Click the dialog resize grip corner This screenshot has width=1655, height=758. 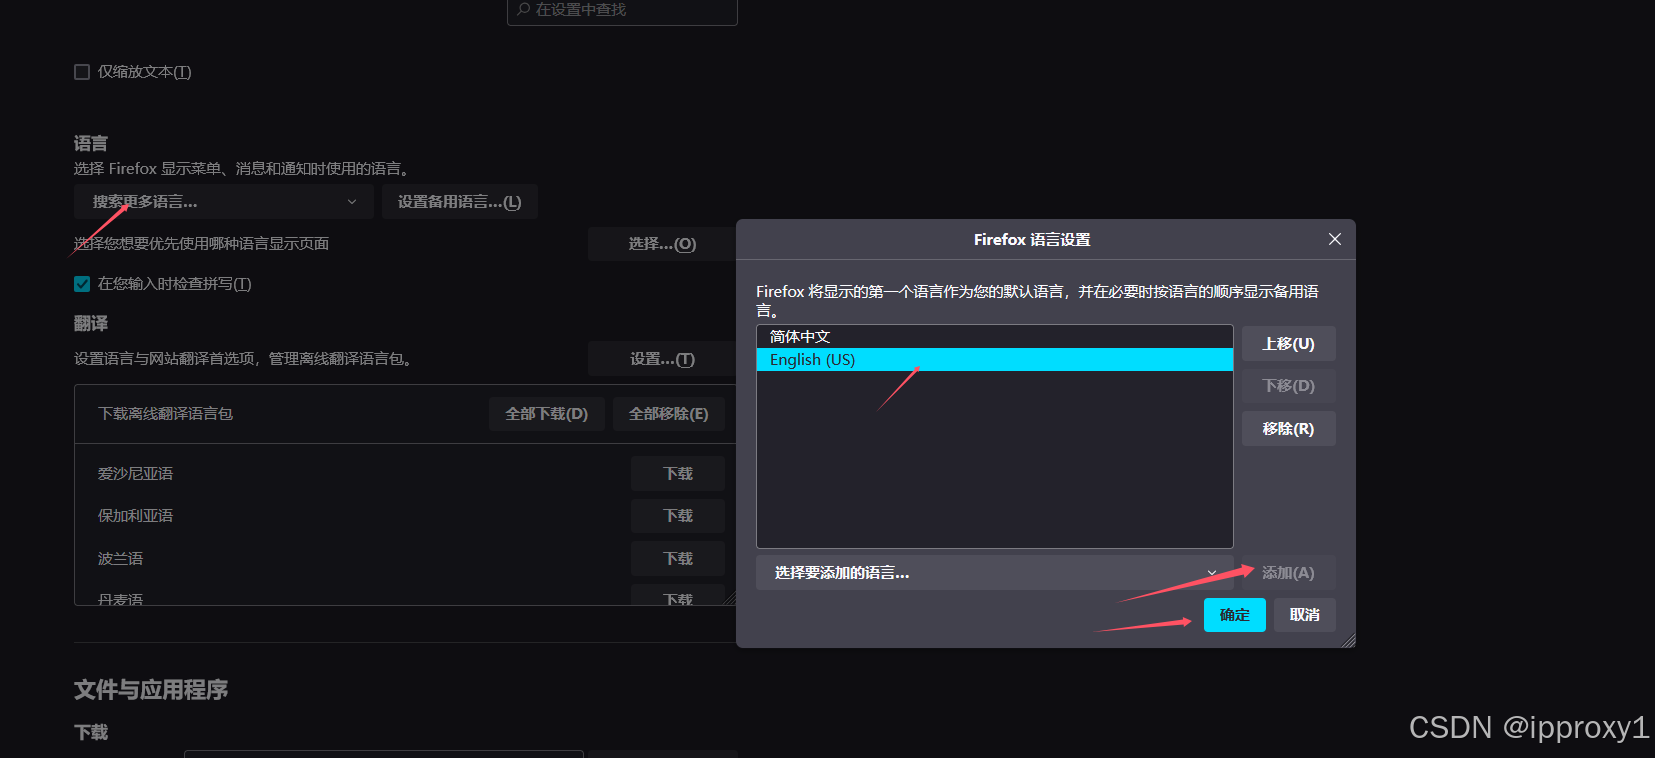point(1348,640)
